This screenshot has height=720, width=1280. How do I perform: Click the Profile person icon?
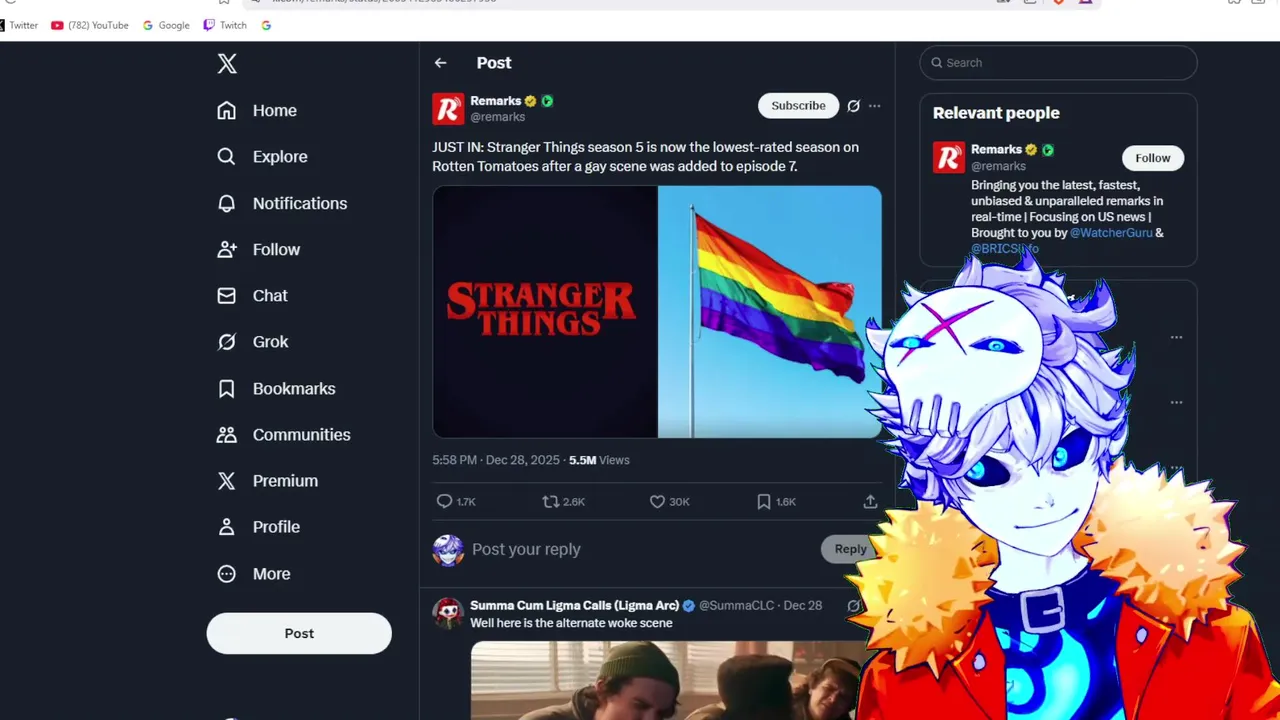click(x=227, y=527)
